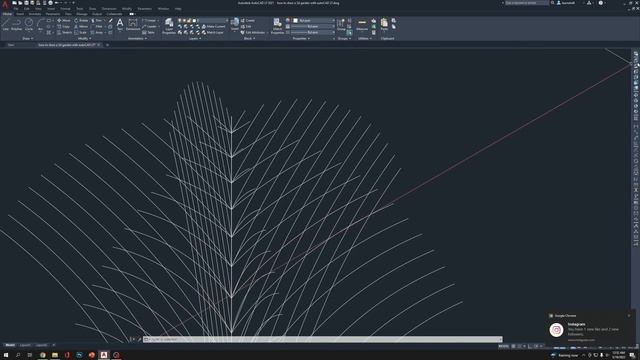Switch to the Annotate ribbon tab

[35, 14]
